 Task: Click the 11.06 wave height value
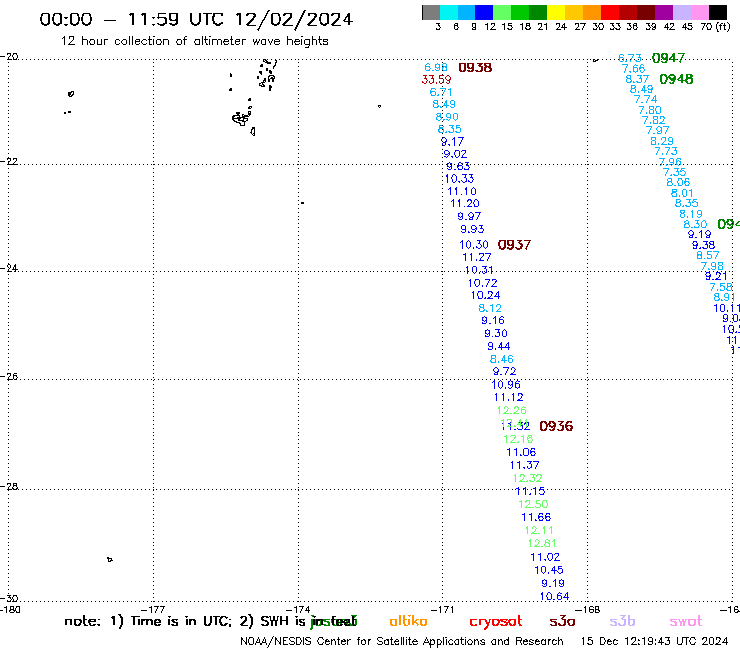[x=521, y=452]
